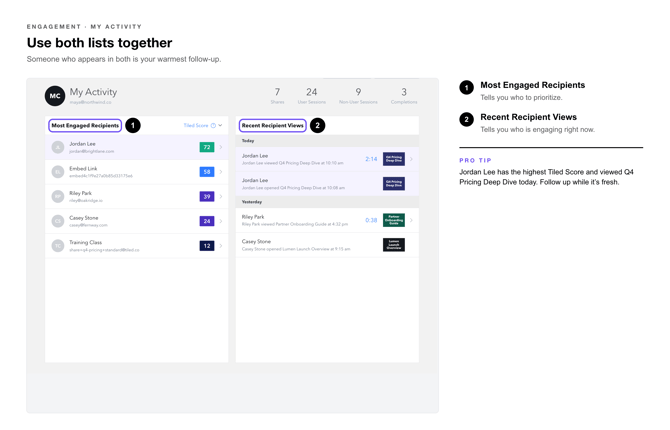The width and height of the screenshot is (670, 430).
Task: Click the dark 12 score badge
Action: pyautogui.click(x=207, y=246)
